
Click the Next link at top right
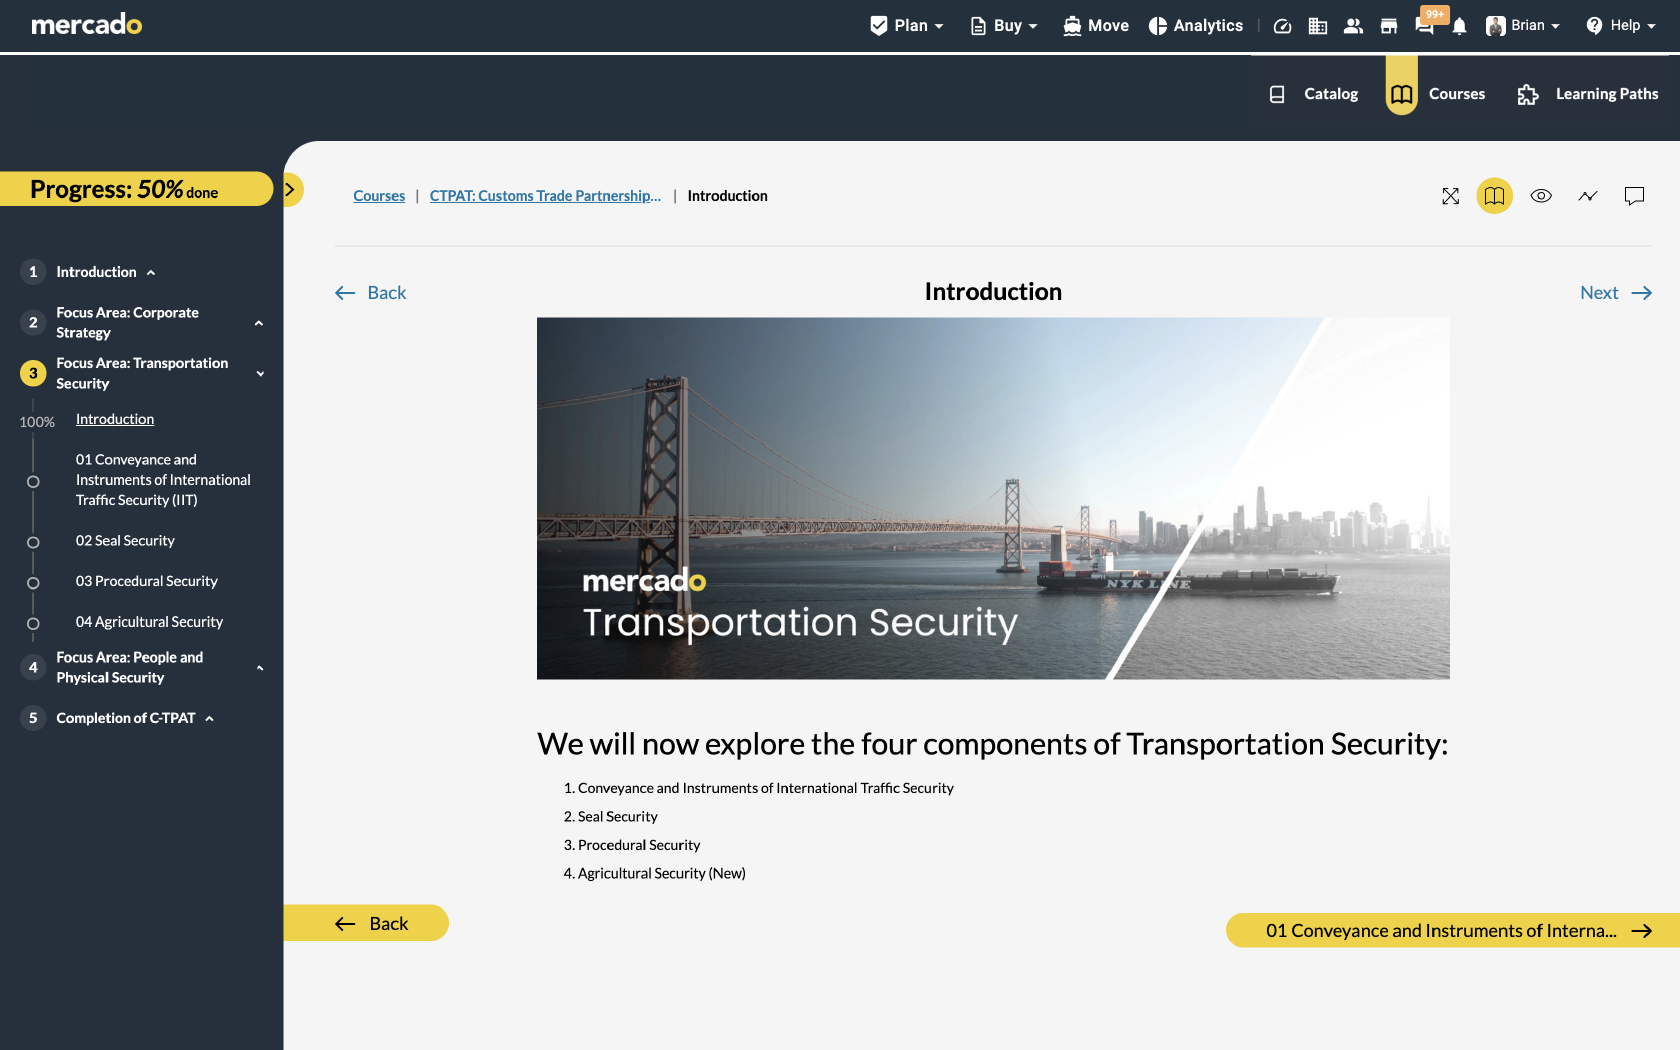(x=1615, y=293)
